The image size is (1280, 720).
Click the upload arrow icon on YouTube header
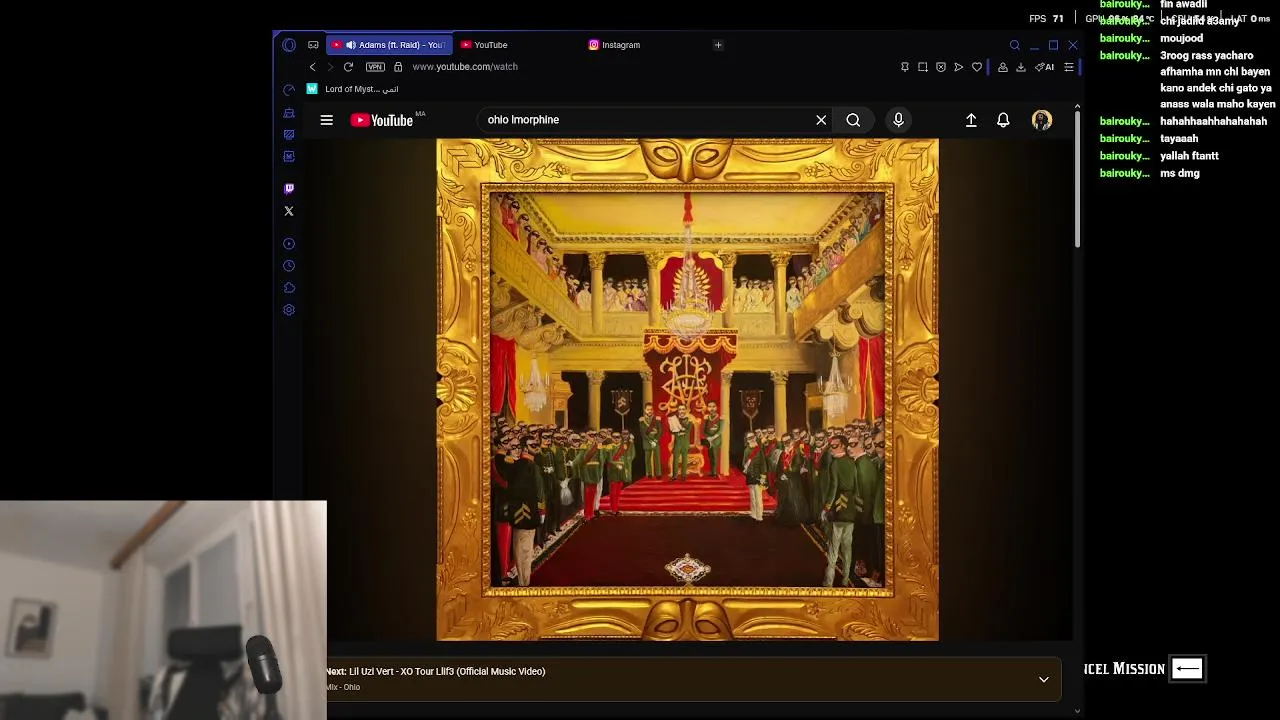[971, 120]
